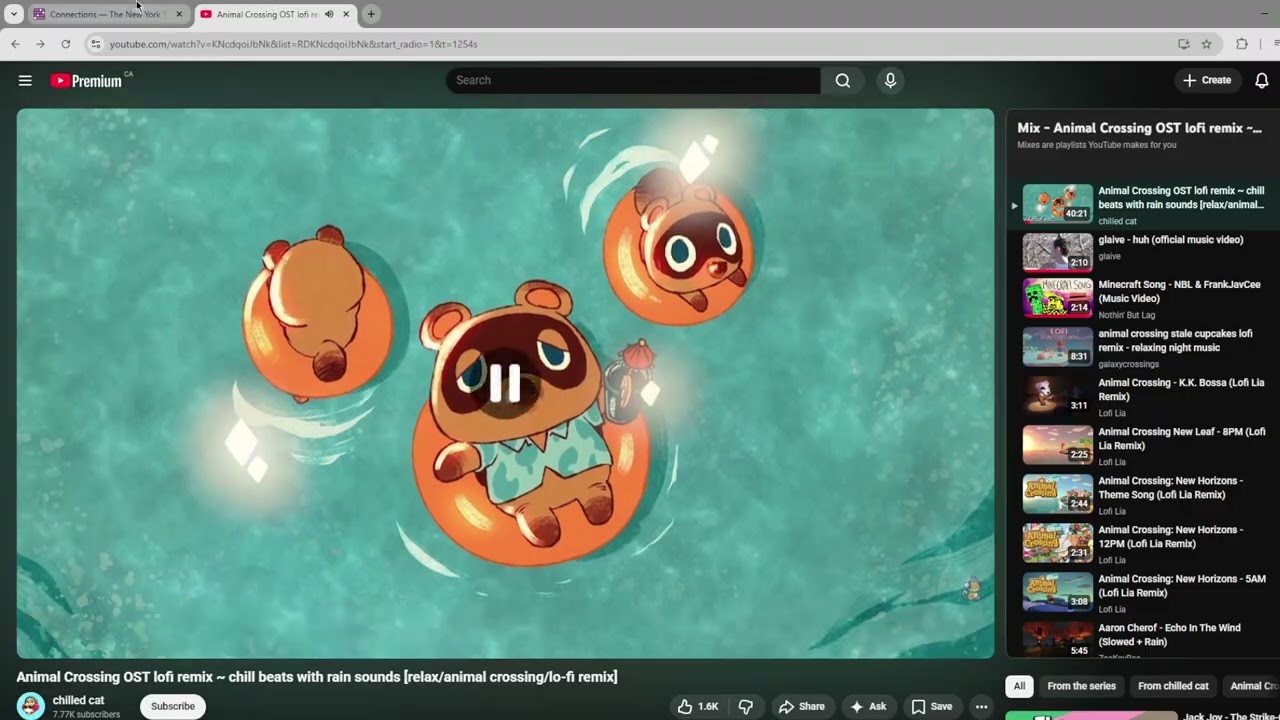Open chilled cat channel avatar

coord(31,706)
